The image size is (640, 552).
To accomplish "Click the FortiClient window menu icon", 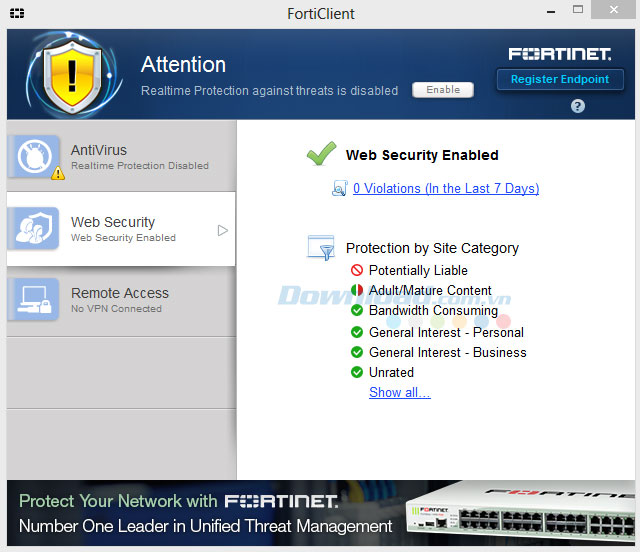I will [17, 13].
